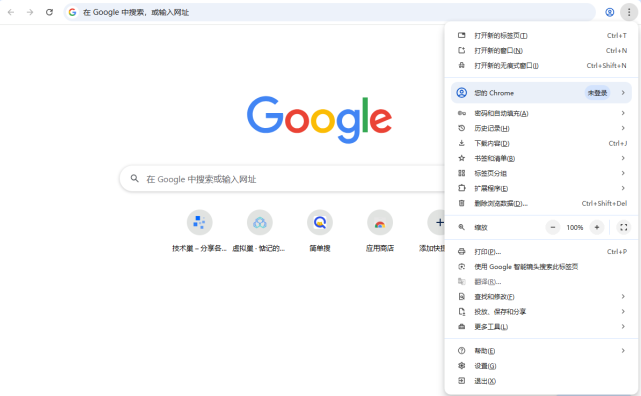Image resolution: width=641 pixels, height=396 pixels.
Task: Open the second shortcut tile with three circles
Action: click(x=260, y=223)
